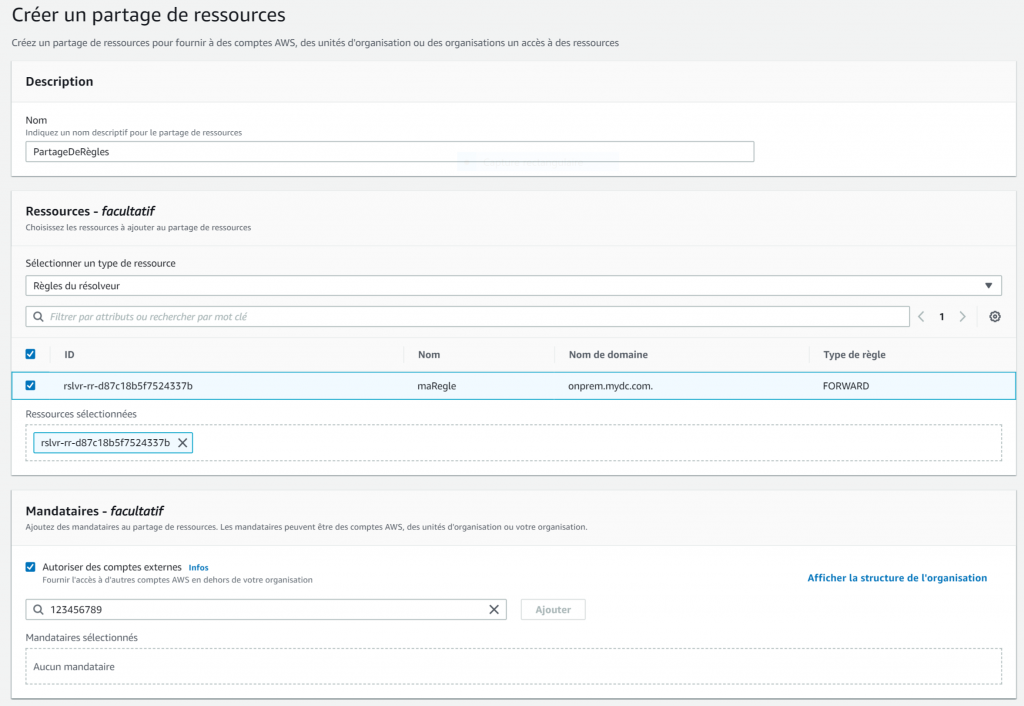Click the Aucun mandataire placeholder text
The image size is (1024, 706).
(x=74, y=667)
